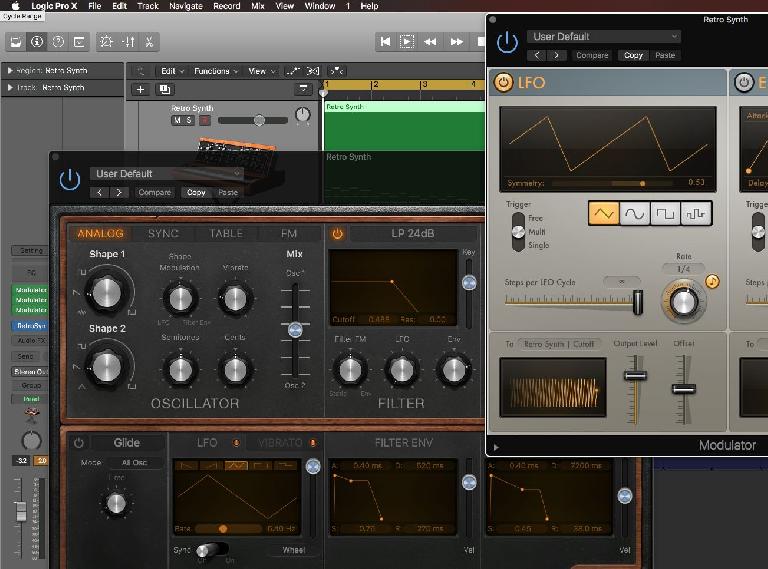Select sine LFO waveform in Modulator
Image resolution: width=768 pixels, height=569 pixels.
click(x=634, y=214)
